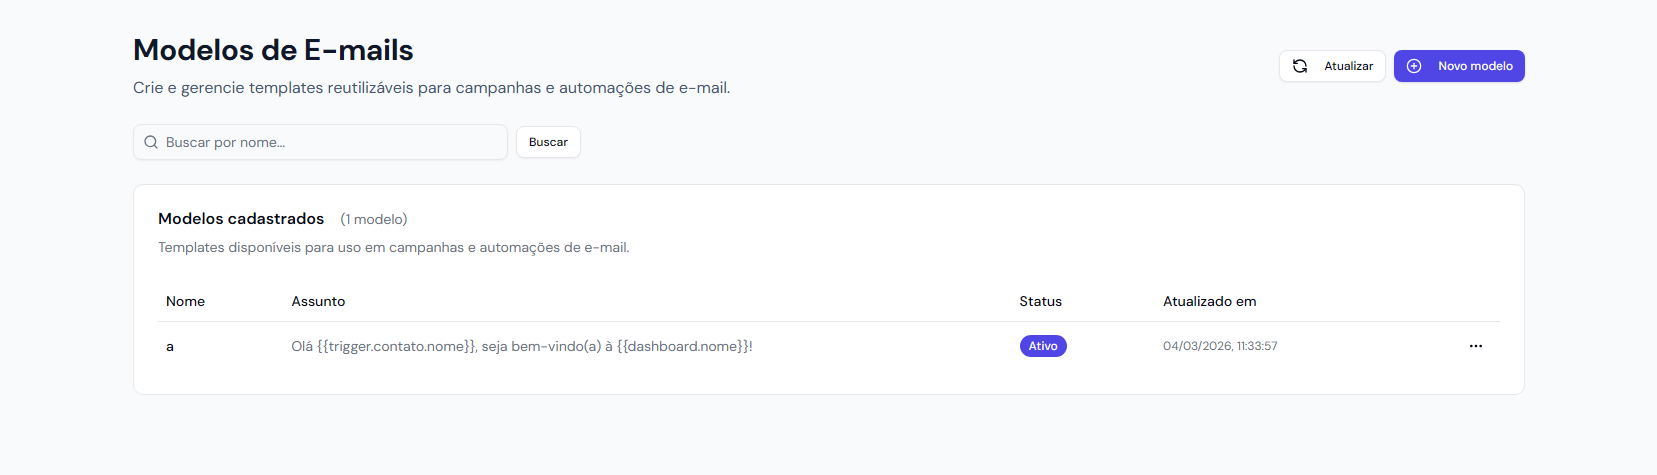1657x475 pixels.
Task: Click the '(1 modelo)' count label
Action: coord(373,219)
